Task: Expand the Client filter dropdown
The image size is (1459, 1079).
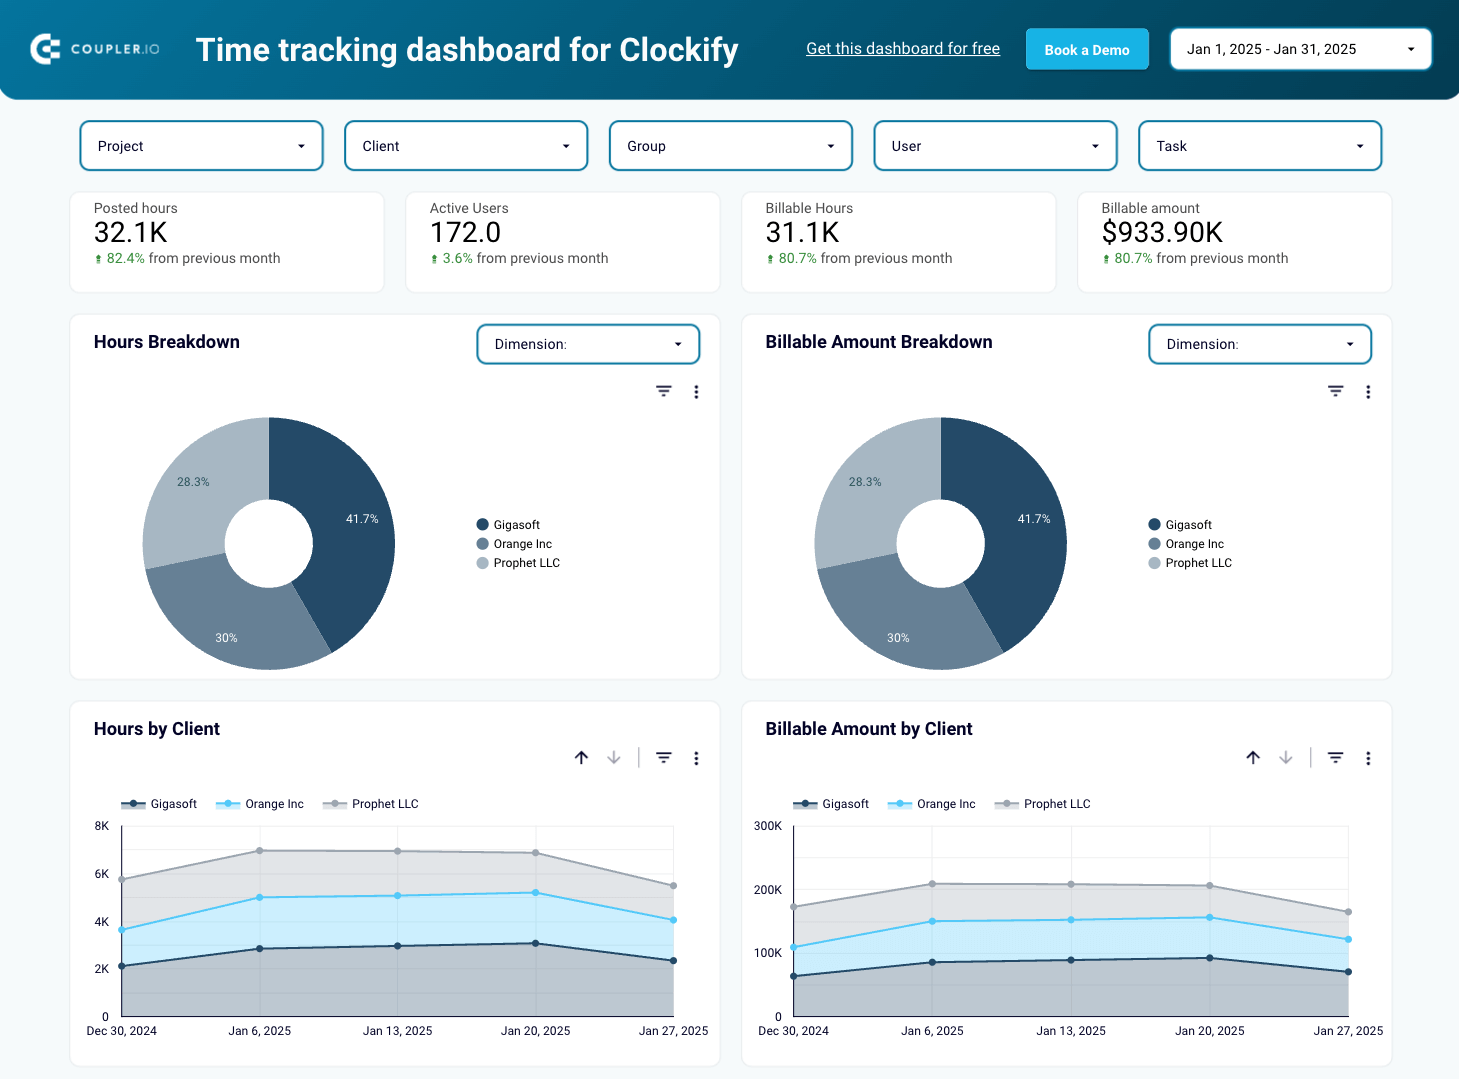Action: tap(465, 145)
